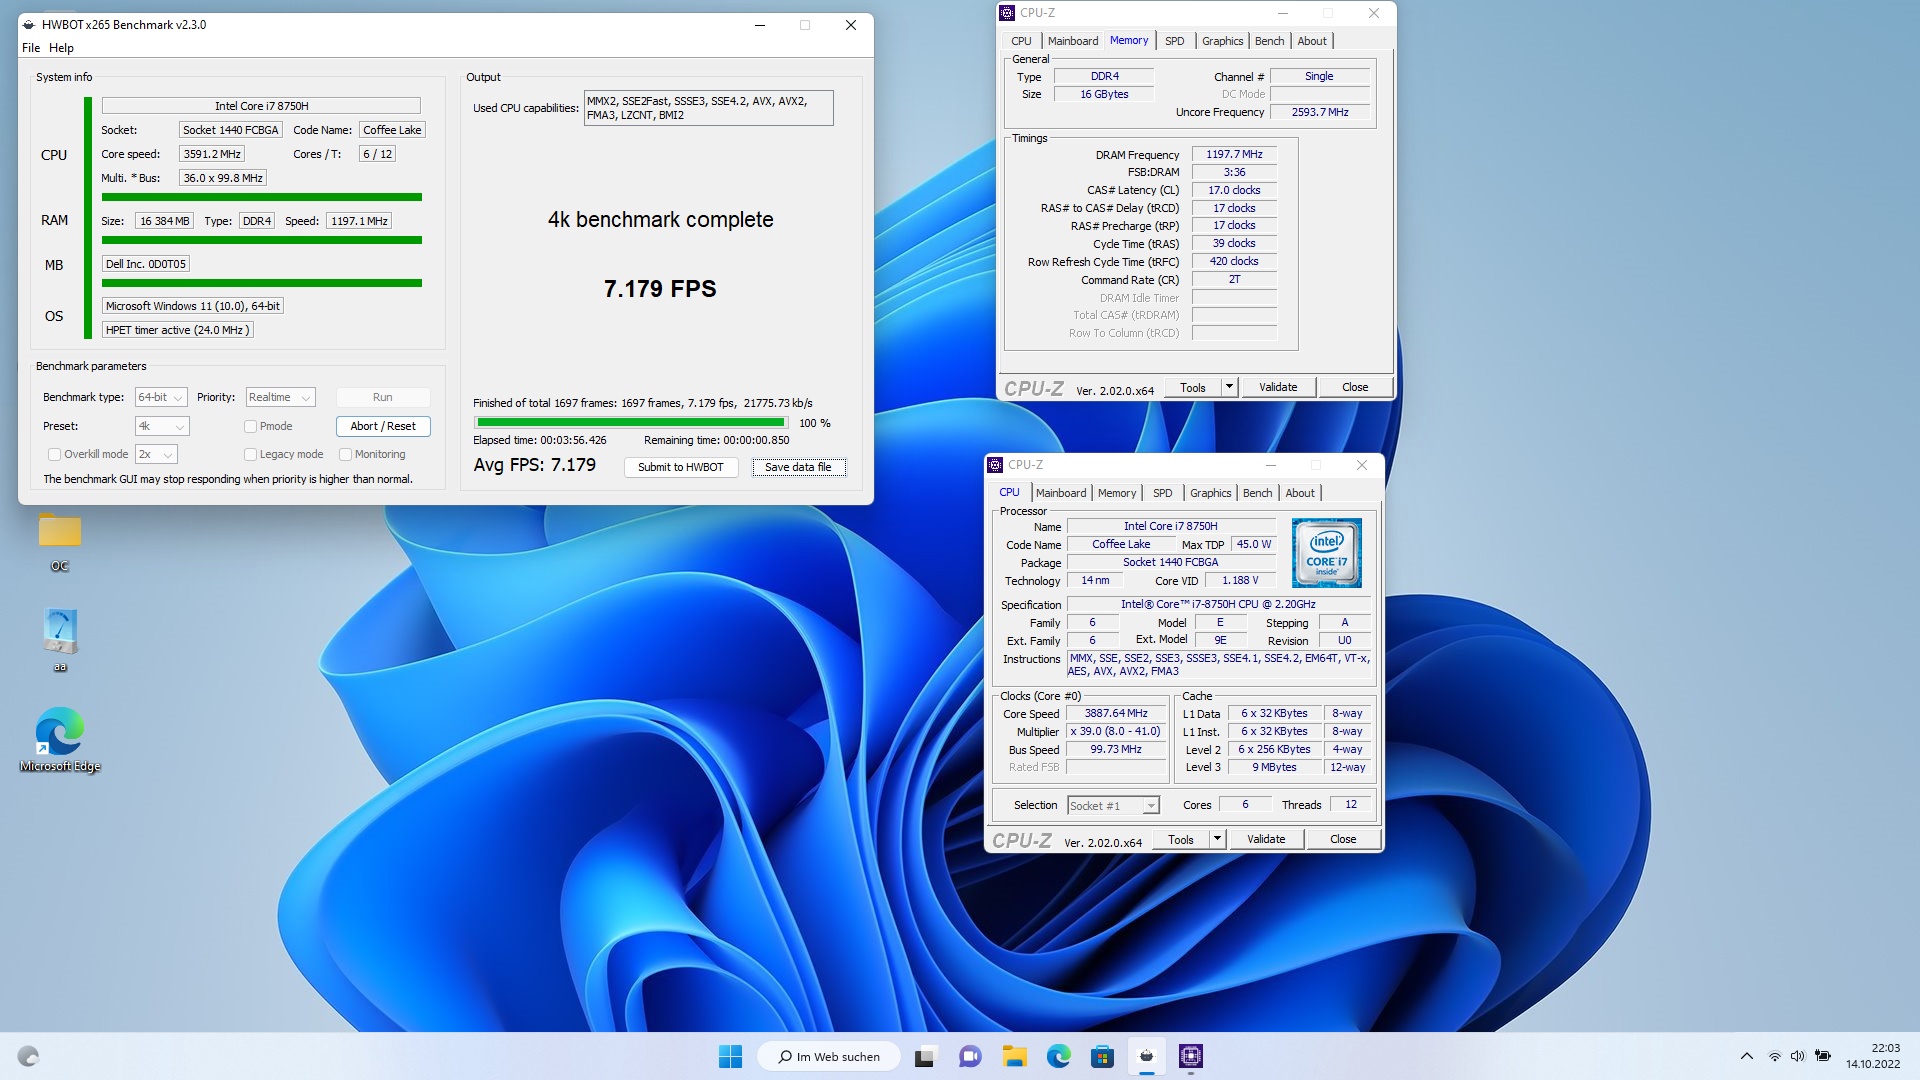Open the 'aa' desktop file icon

click(x=60, y=640)
